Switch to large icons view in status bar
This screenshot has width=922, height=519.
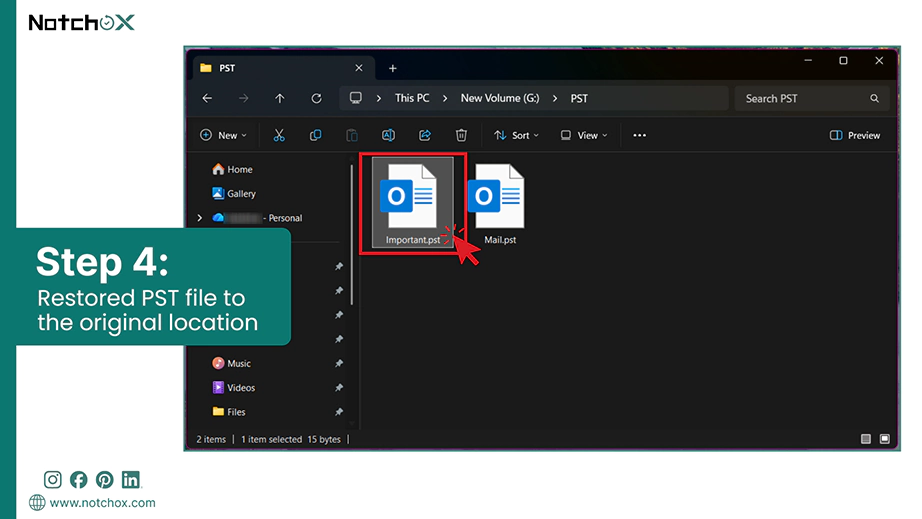[884, 439]
